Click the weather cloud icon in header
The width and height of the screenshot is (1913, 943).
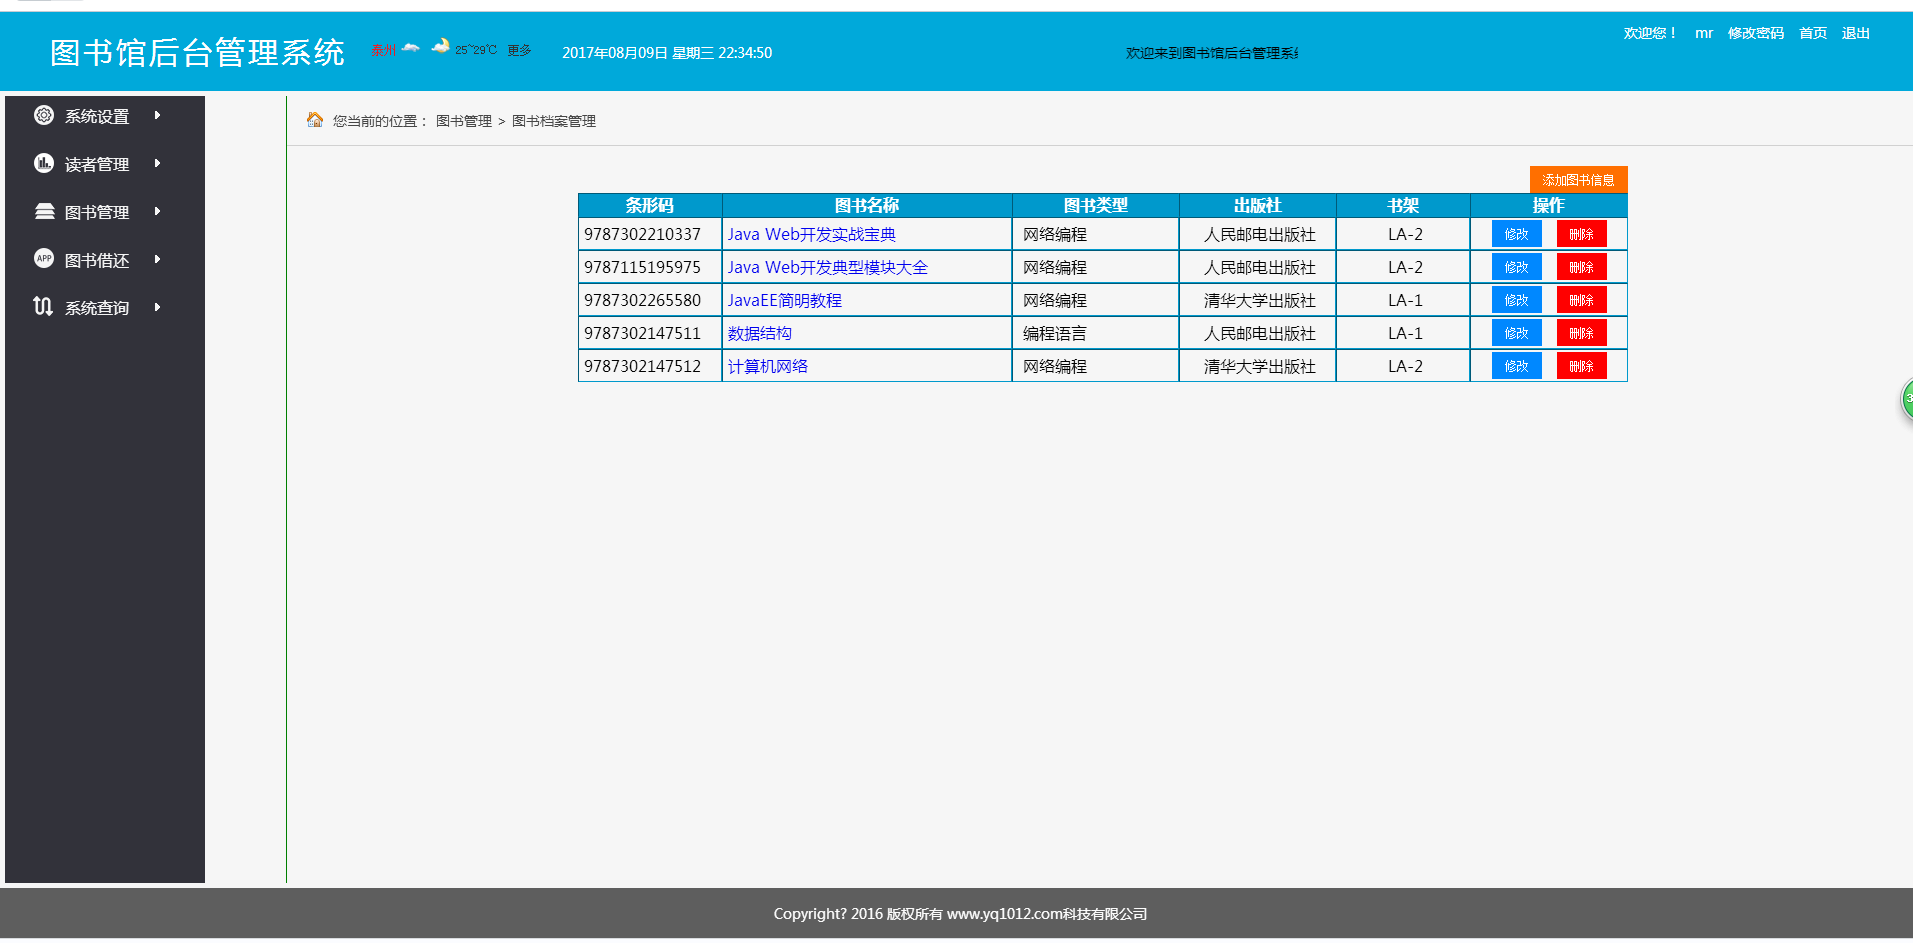coord(410,48)
